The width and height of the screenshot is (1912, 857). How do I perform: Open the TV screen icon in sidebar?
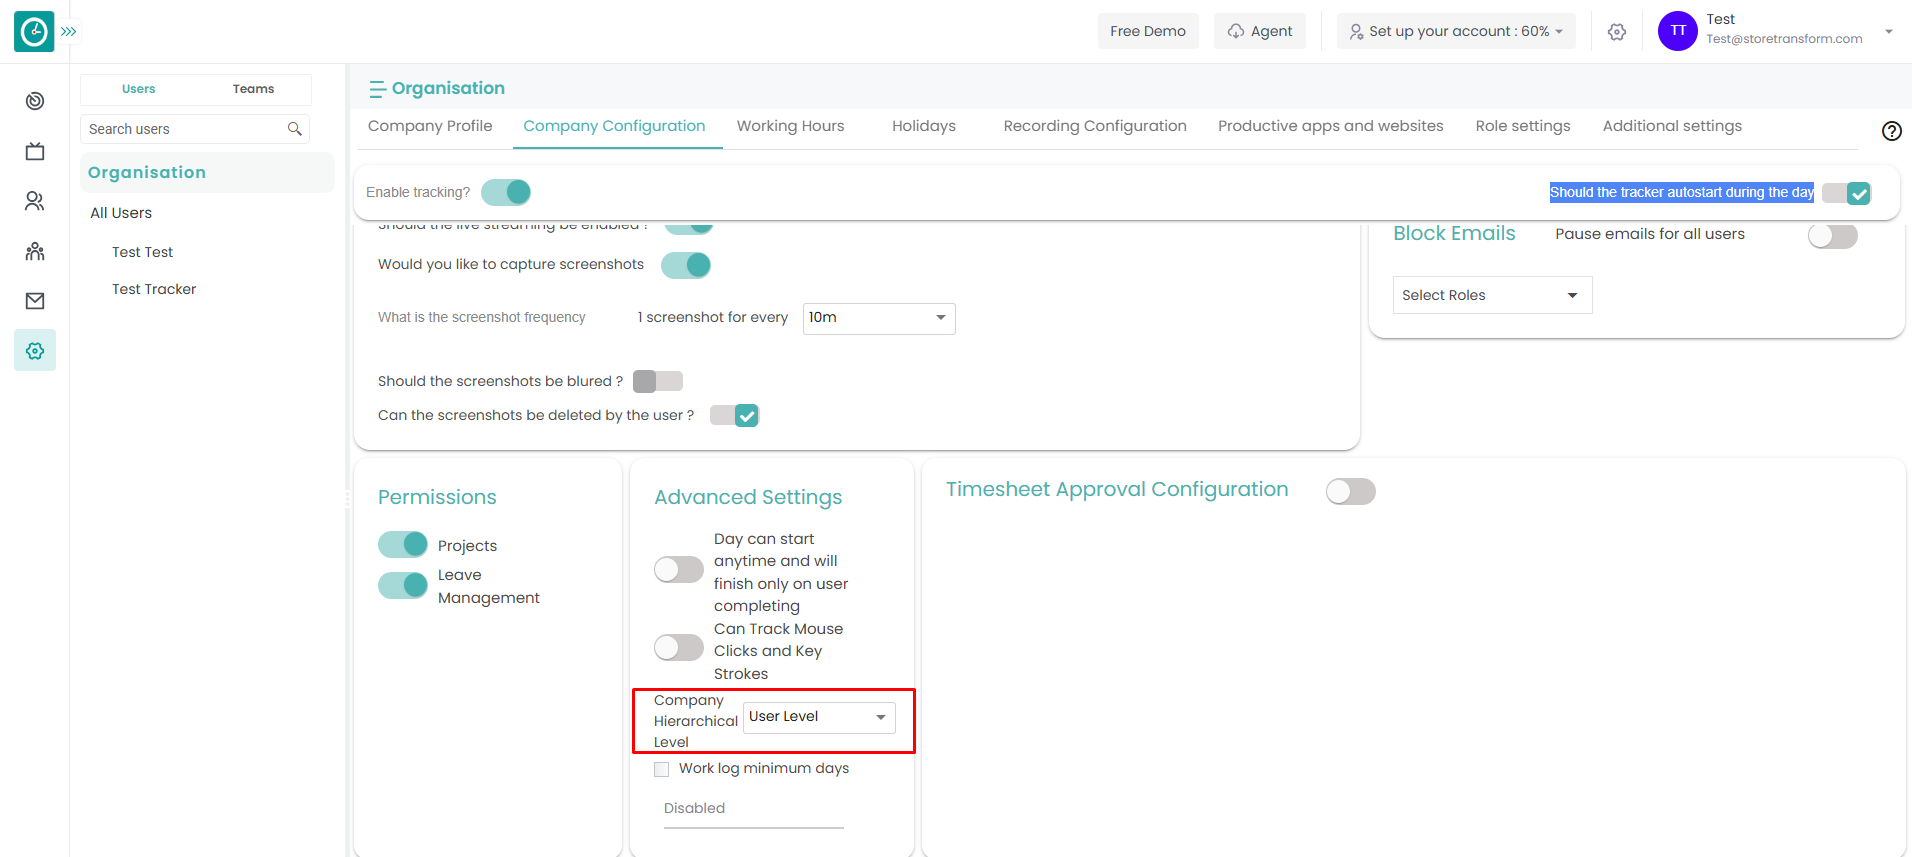click(x=35, y=151)
